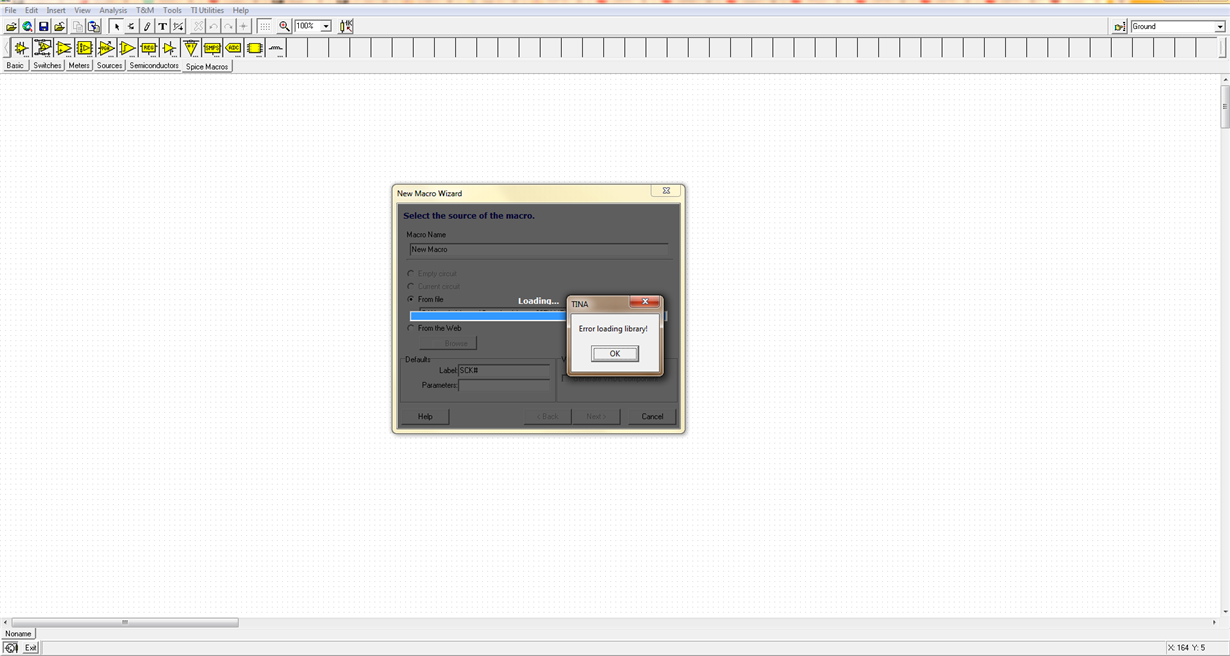Place the first op-amp macro icon
Image resolution: width=1230 pixels, height=656 pixels.
[21, 48]
